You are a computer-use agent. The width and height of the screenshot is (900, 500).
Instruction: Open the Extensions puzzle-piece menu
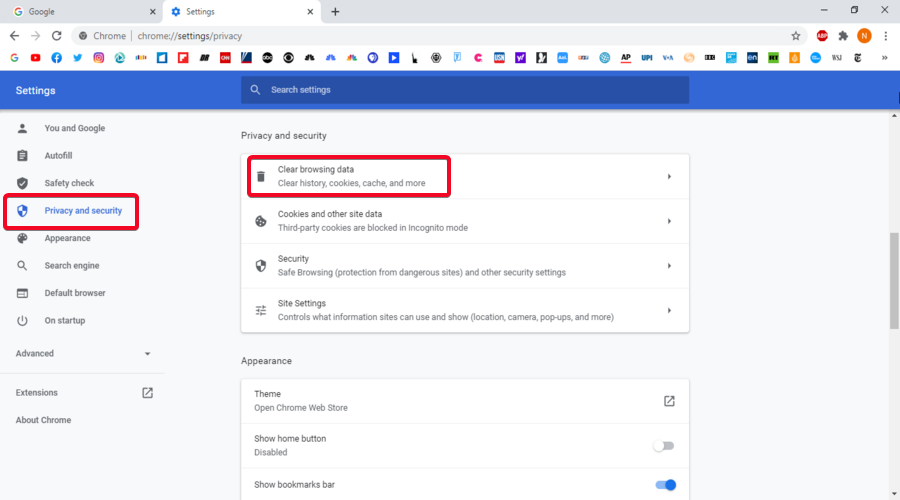(843, 35)
